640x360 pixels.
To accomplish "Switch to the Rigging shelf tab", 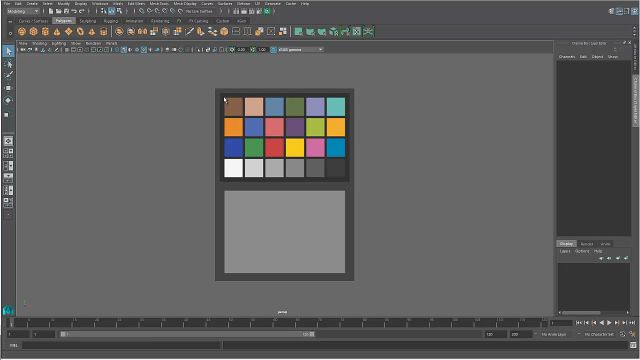I will pyautogui.click(x=111, y=21).
